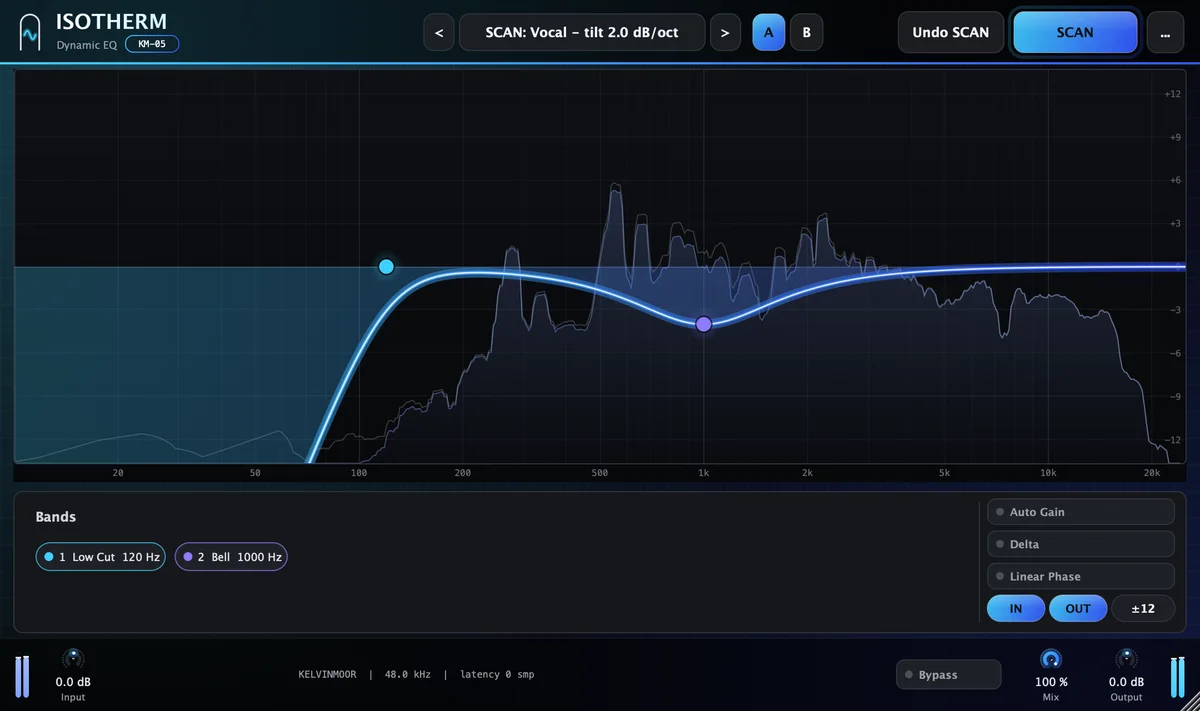Click the input level meter

tap(22, 676)
